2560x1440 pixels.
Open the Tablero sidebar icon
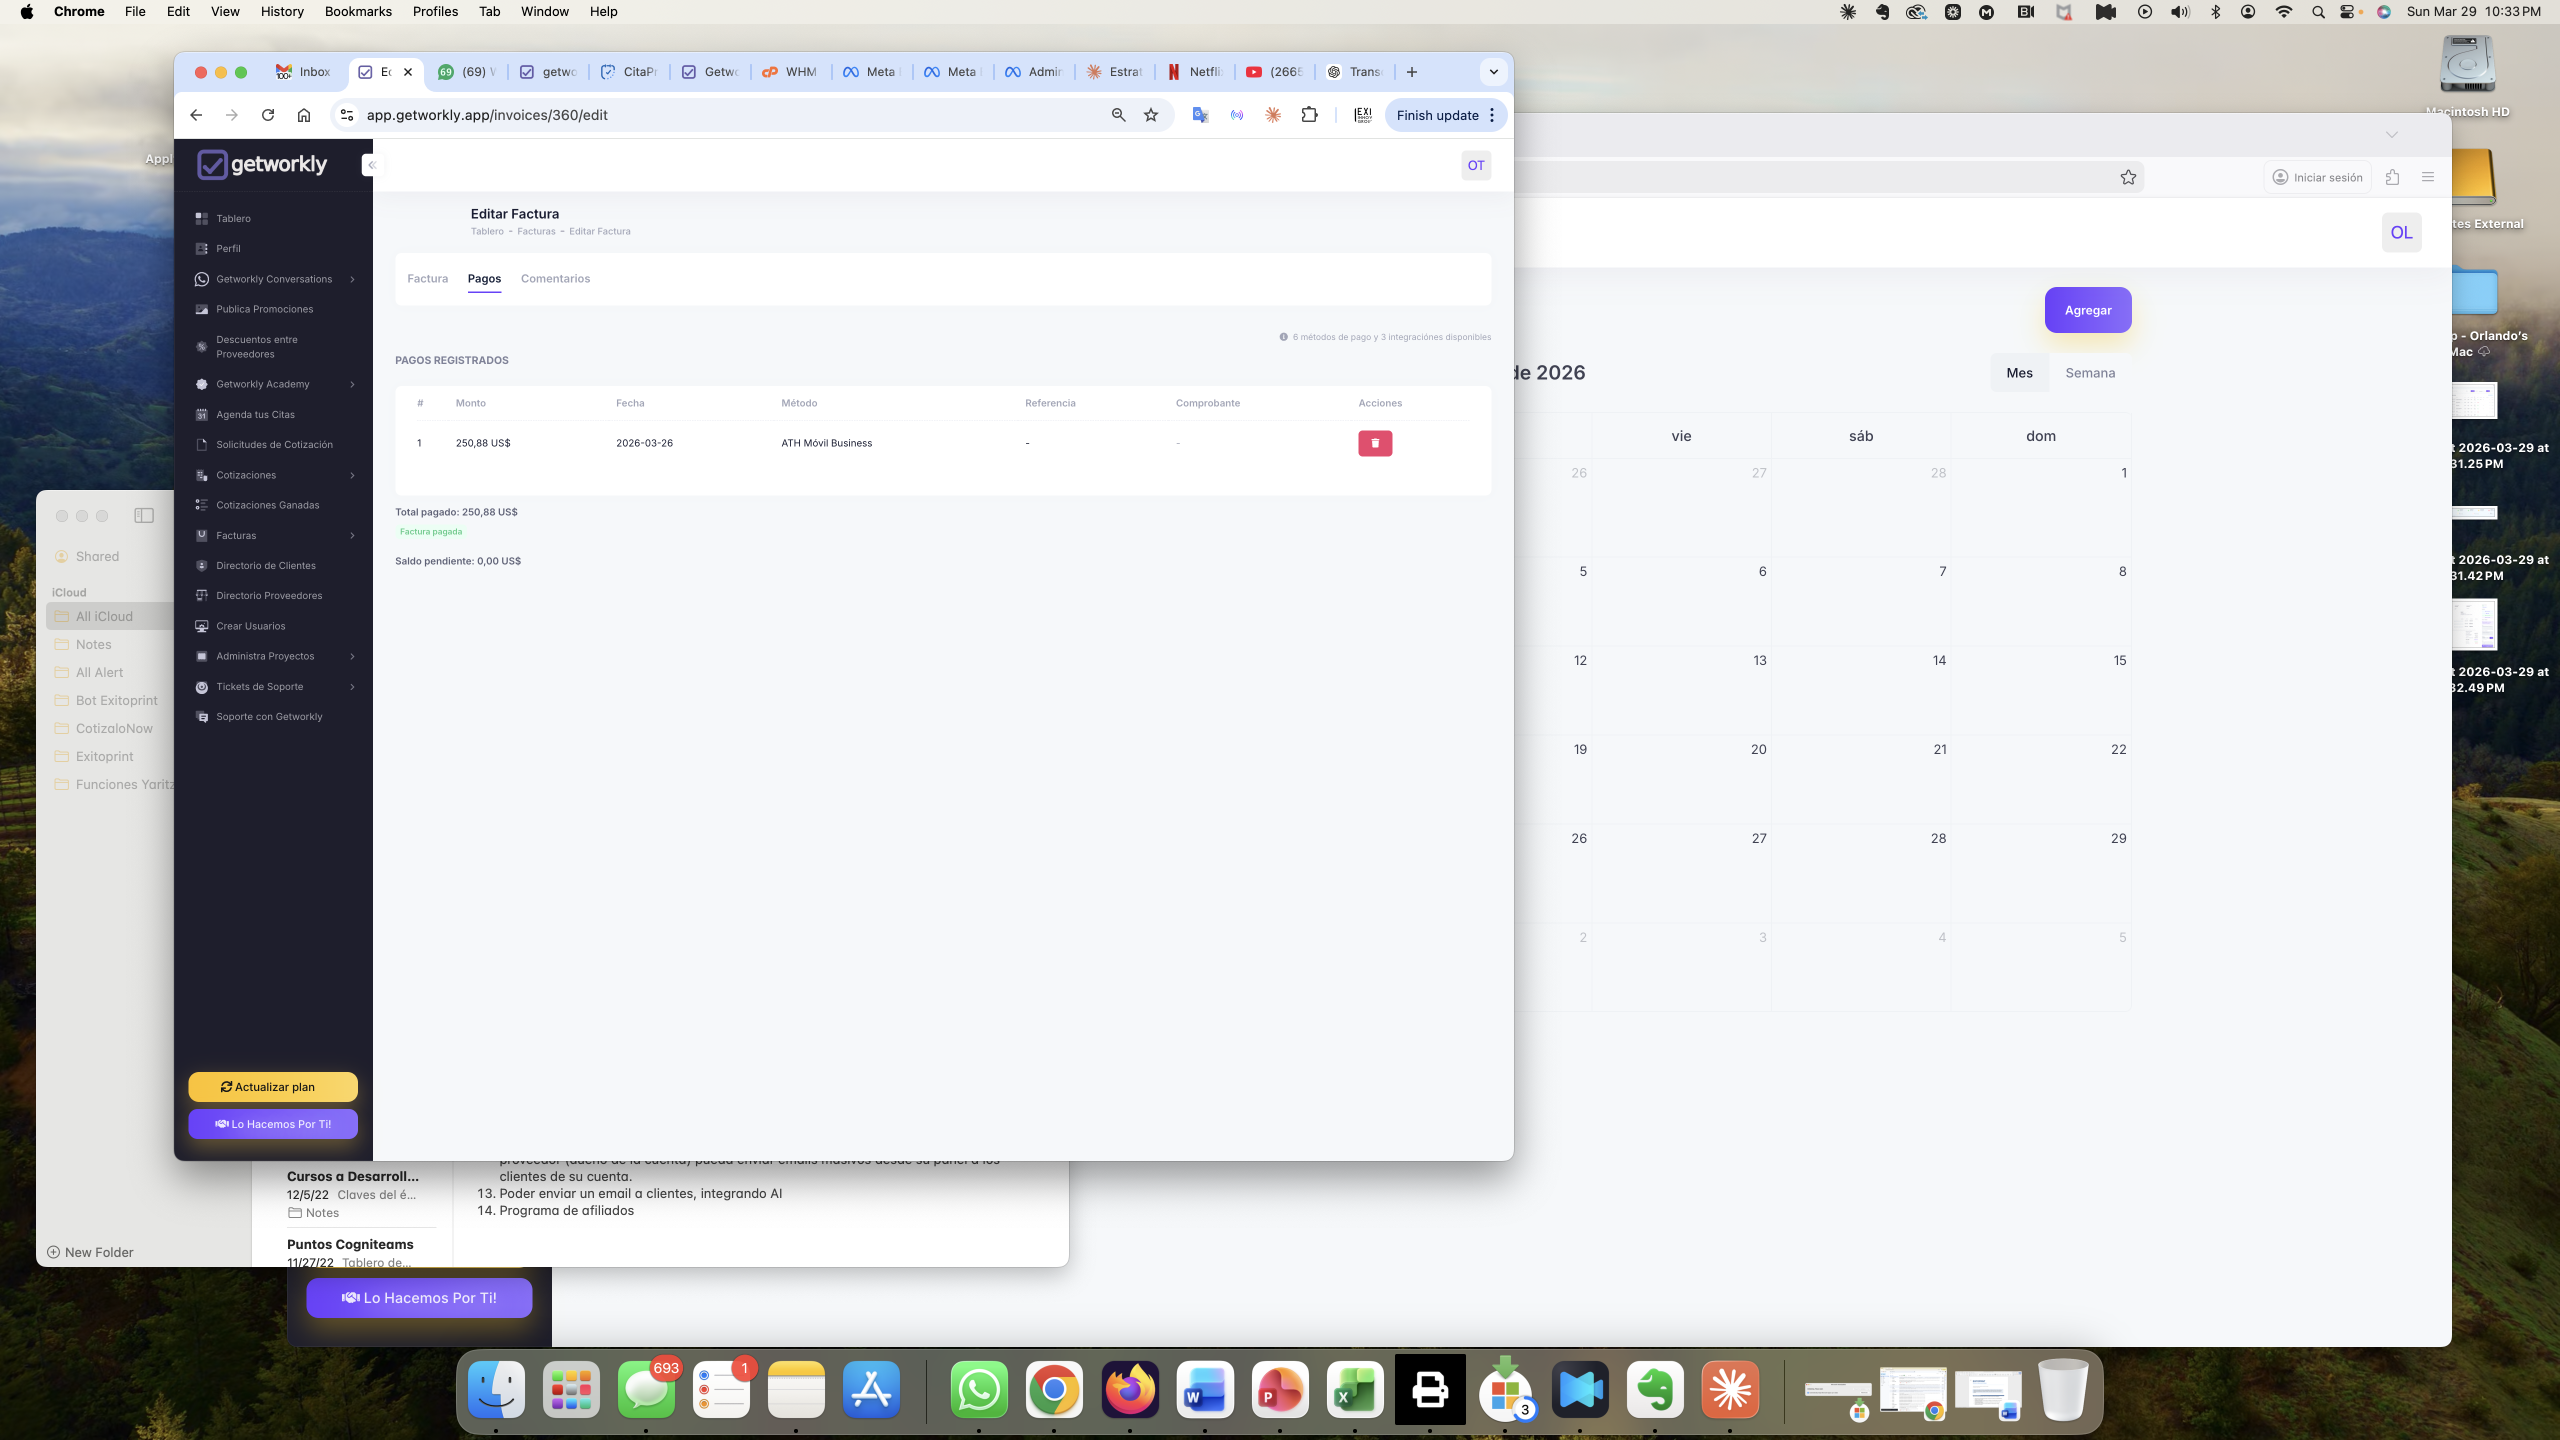201,218
